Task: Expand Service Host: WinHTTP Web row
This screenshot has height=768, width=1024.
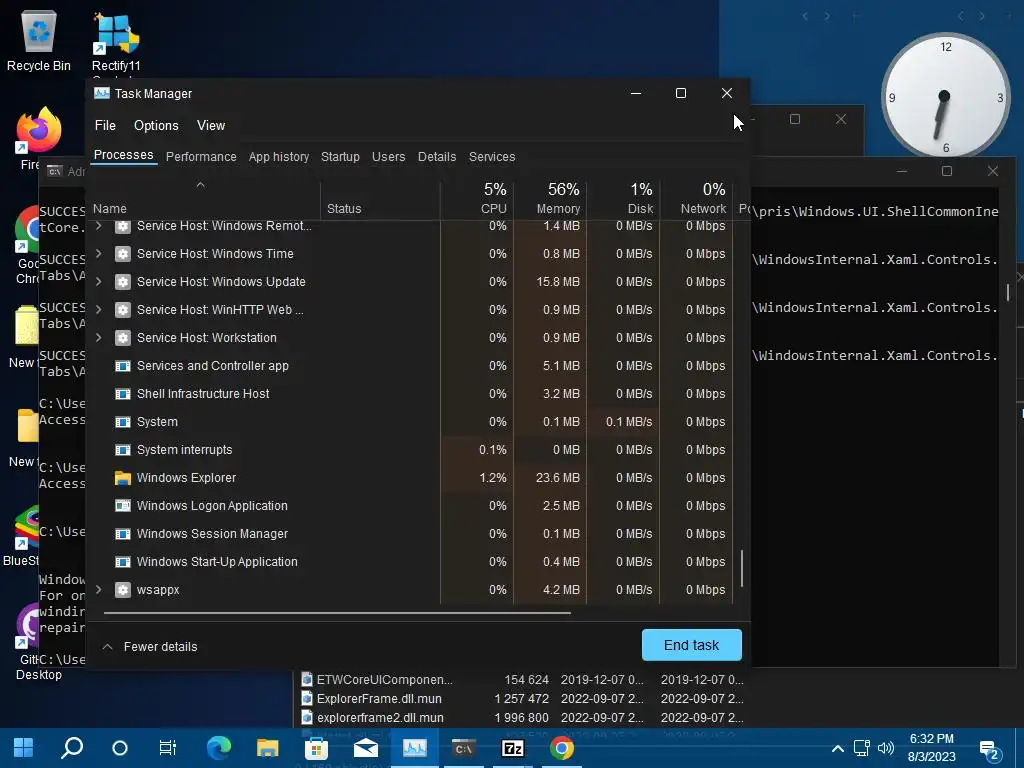Action: pos(99,310)
